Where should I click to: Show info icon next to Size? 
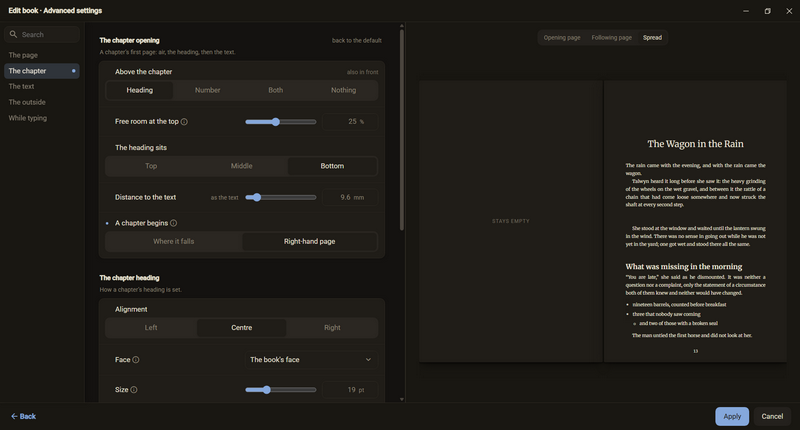tap(134, 390)
